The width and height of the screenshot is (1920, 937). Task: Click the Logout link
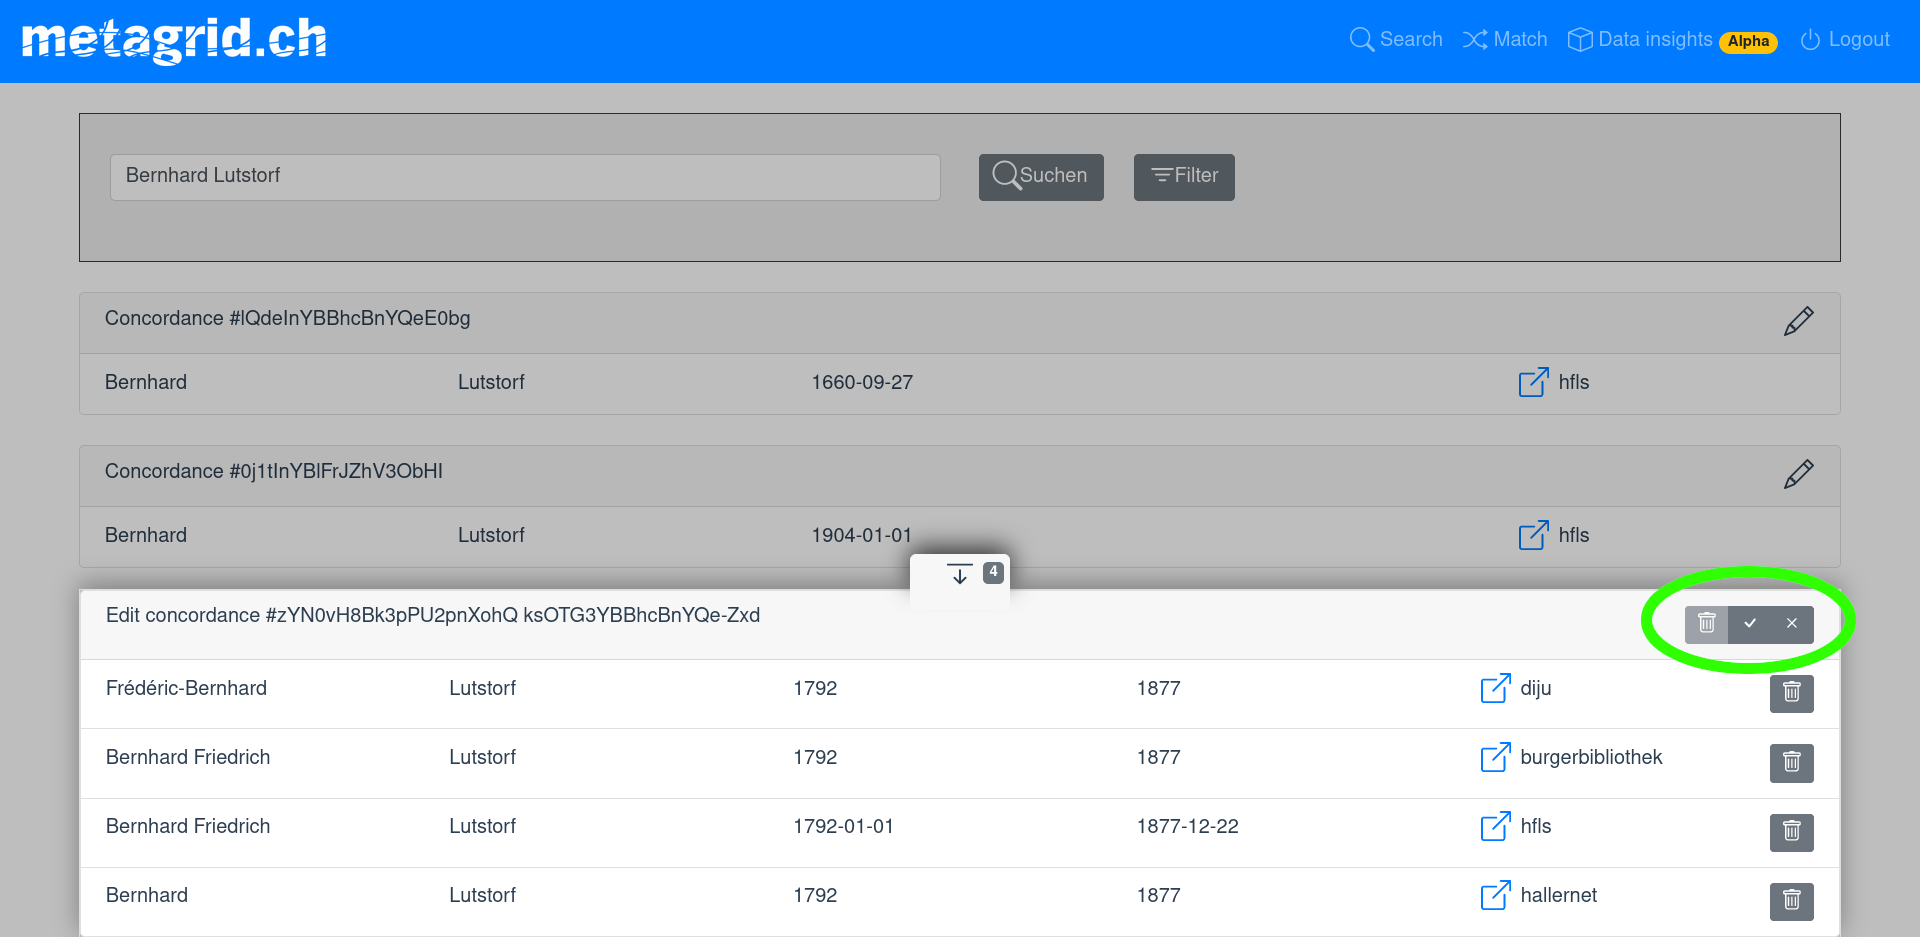coord(1845,40)
